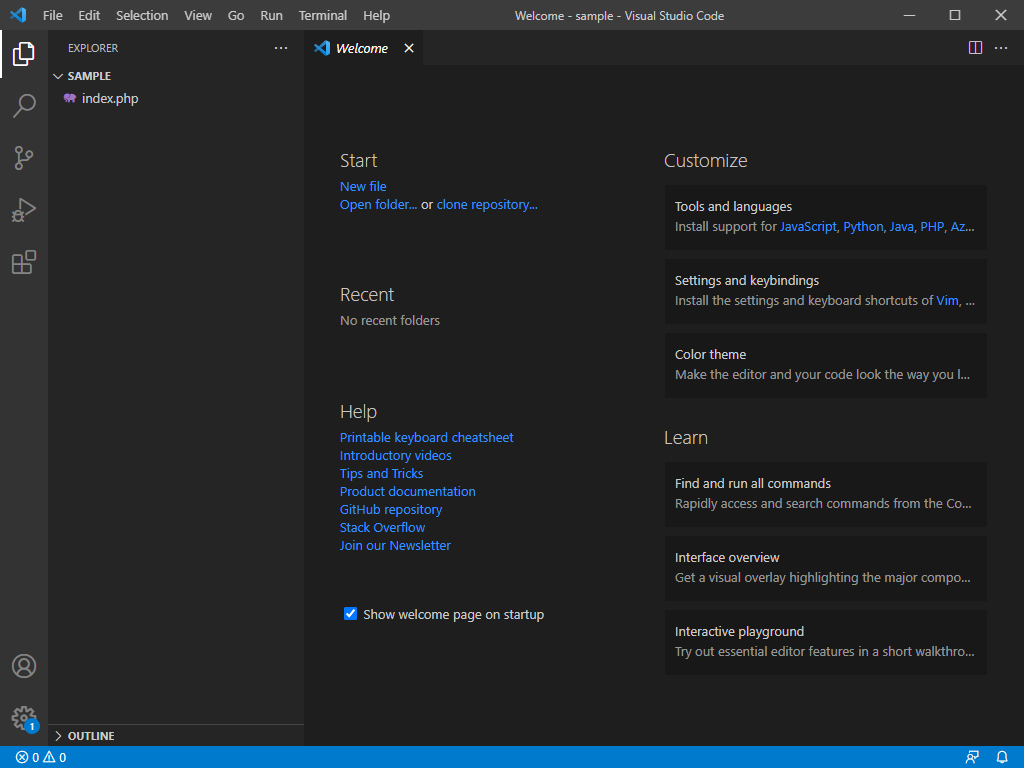Open the Extensions view icon
Image resolution: width=1024 pixels, height=768 pixels.
pyautogui.click(x=24, y=262)
